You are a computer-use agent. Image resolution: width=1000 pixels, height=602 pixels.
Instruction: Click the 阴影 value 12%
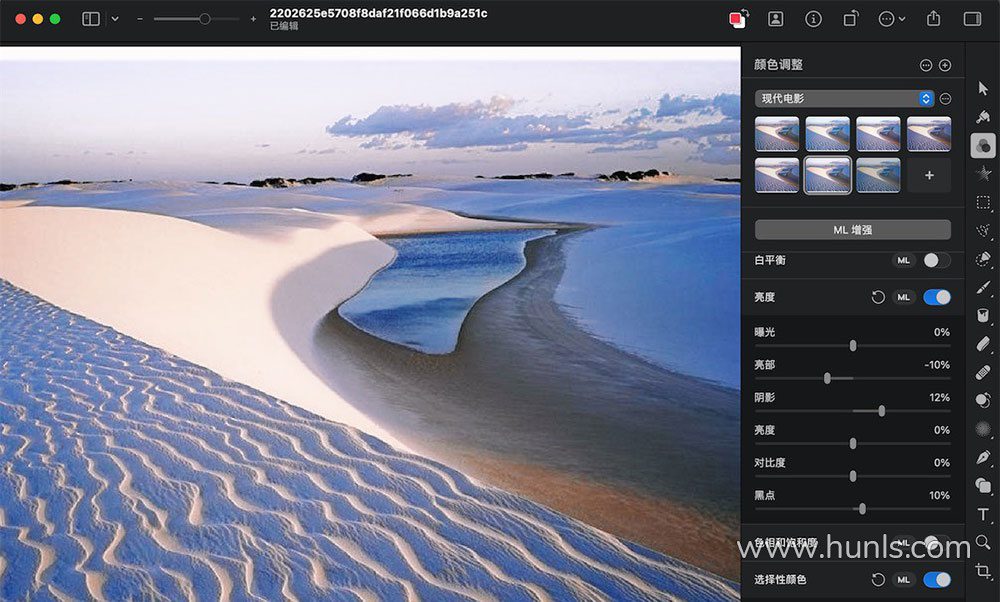(x=939, y=397)
